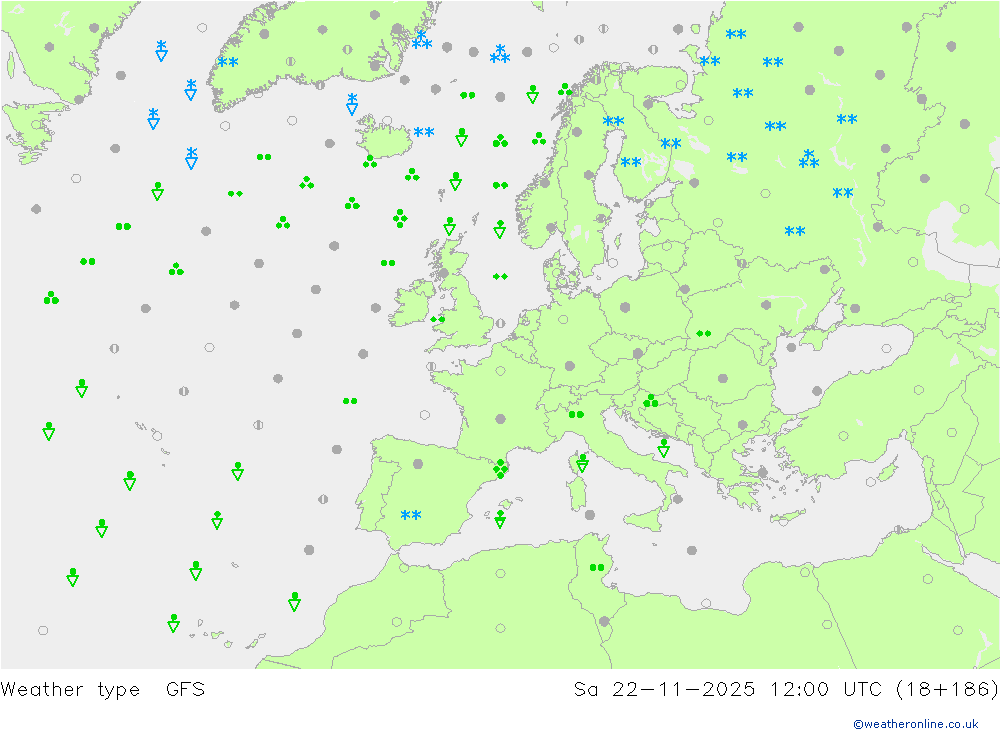Click the rain dots over northern Italy
The width and height of the screenshot is (1000, 733).
[576, 415]
